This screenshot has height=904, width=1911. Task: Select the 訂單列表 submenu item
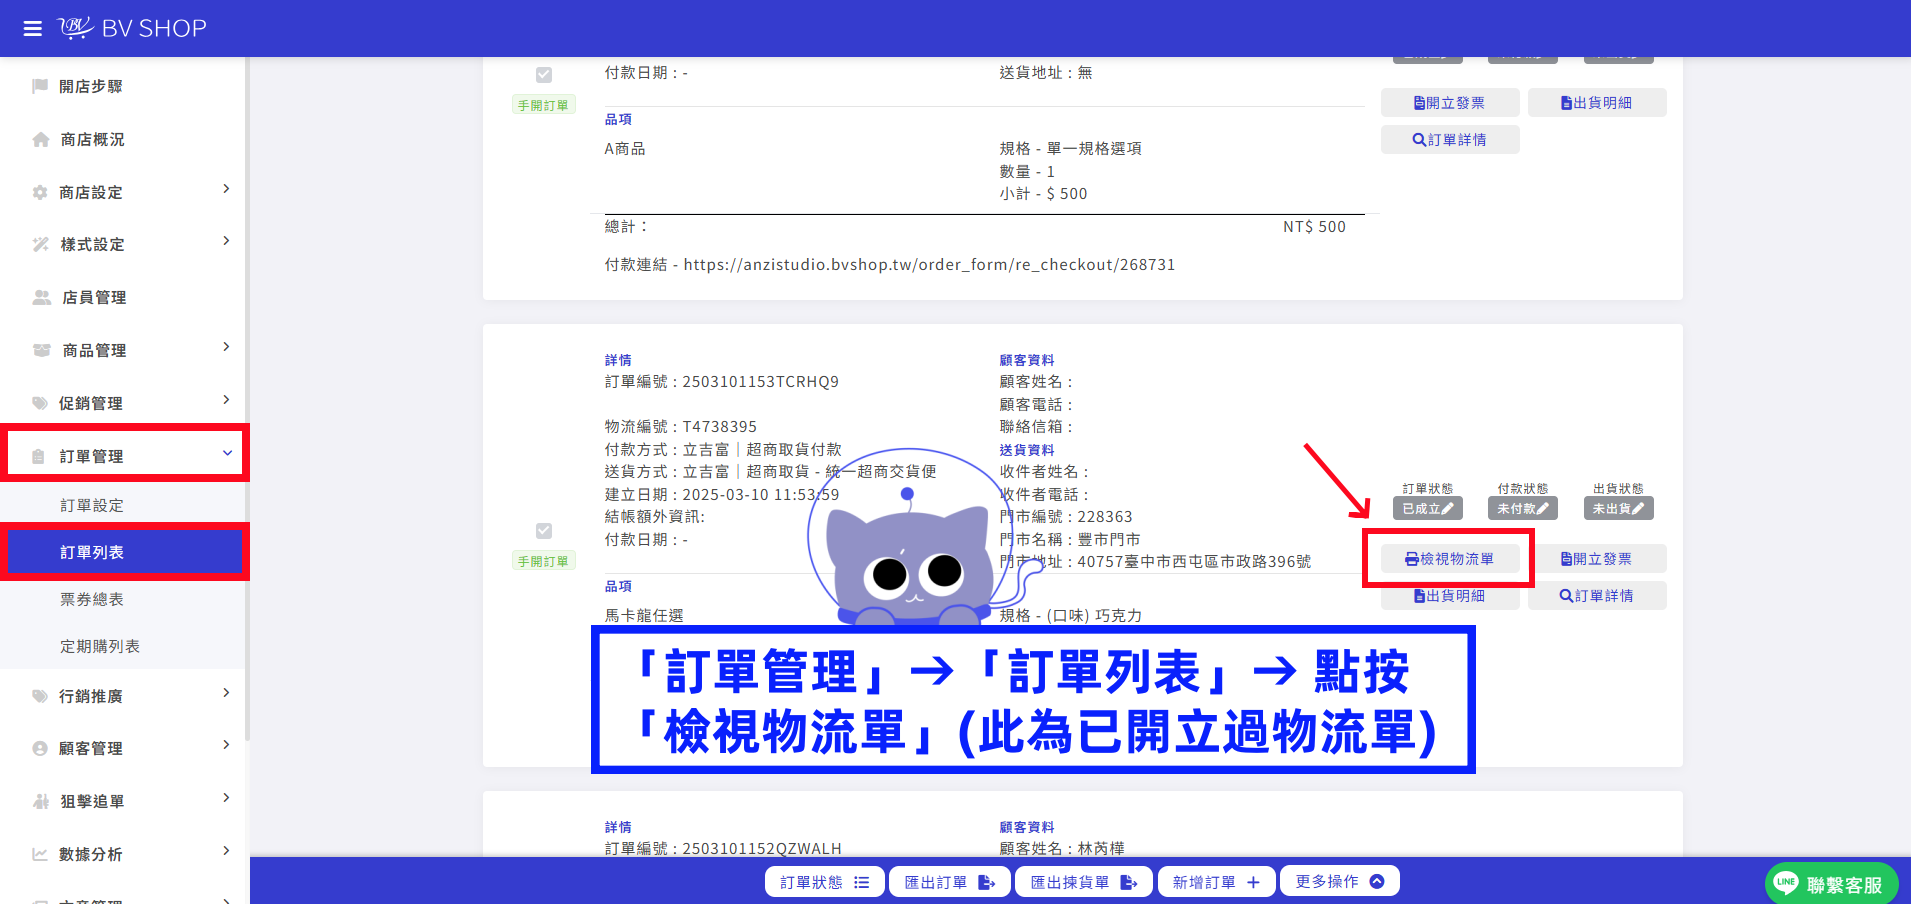pyautogui.click(x=124, y=552)
